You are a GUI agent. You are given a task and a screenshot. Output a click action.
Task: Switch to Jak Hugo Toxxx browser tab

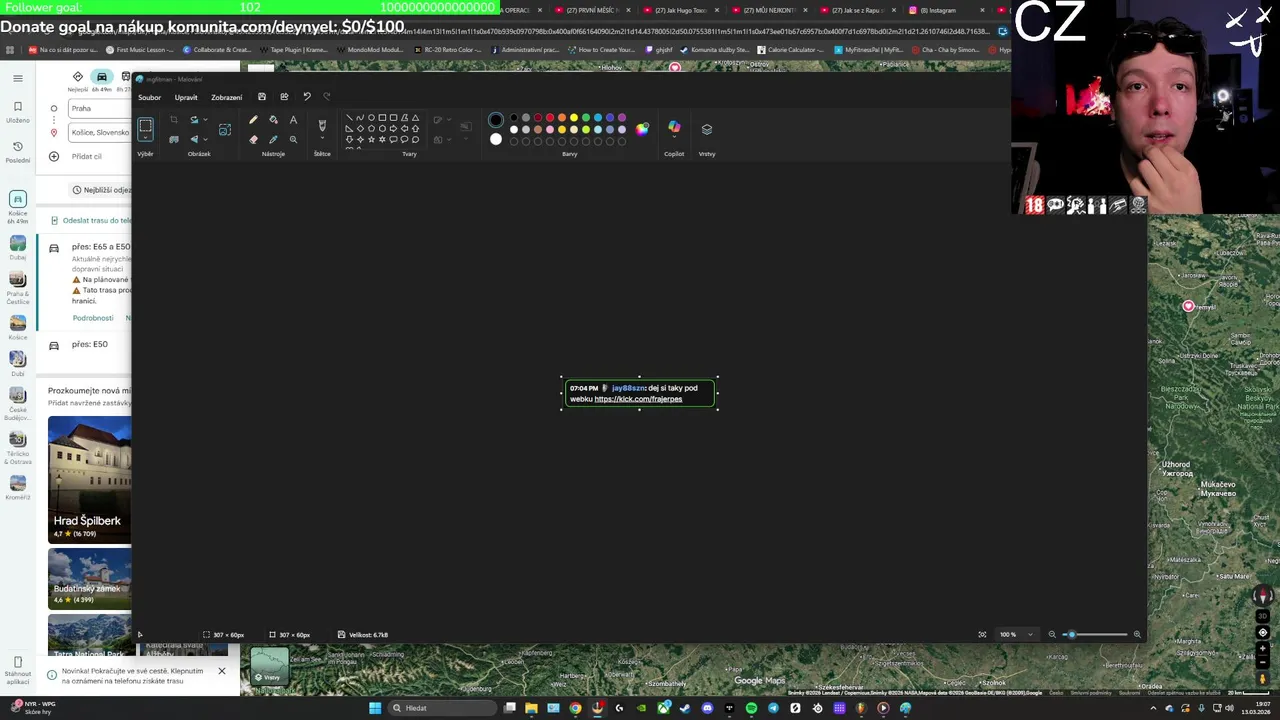click(x=680, y=10)
